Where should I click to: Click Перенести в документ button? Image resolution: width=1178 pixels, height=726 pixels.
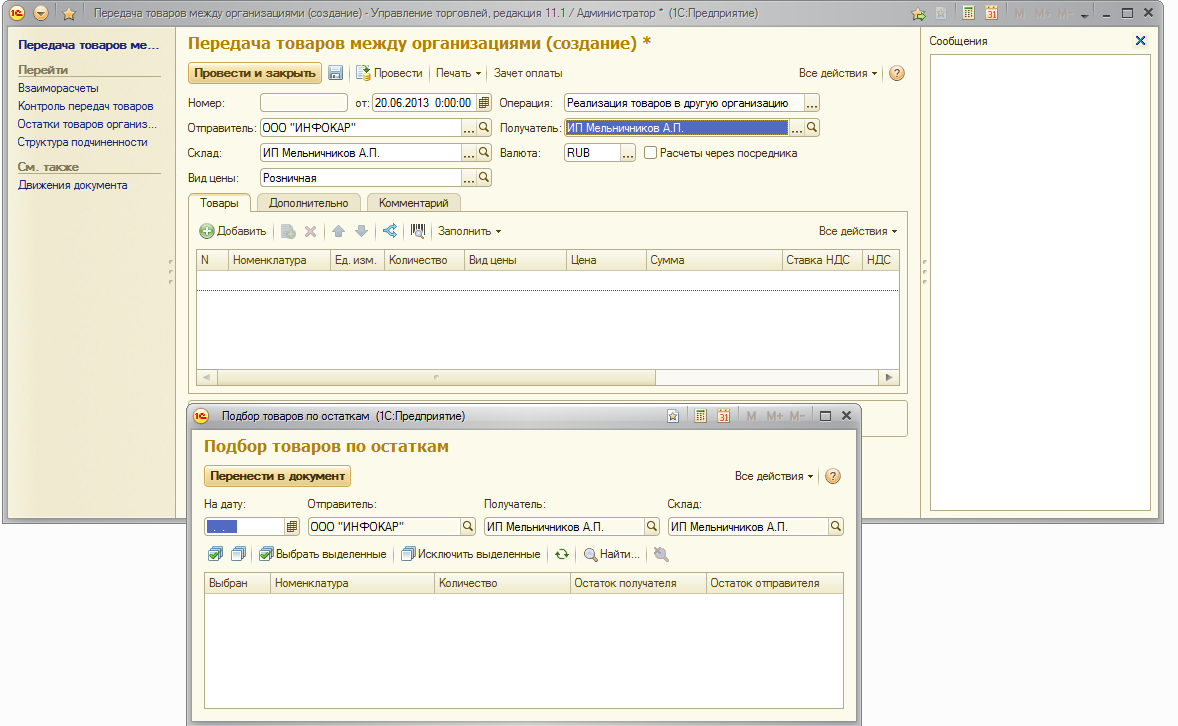point(277,476)
